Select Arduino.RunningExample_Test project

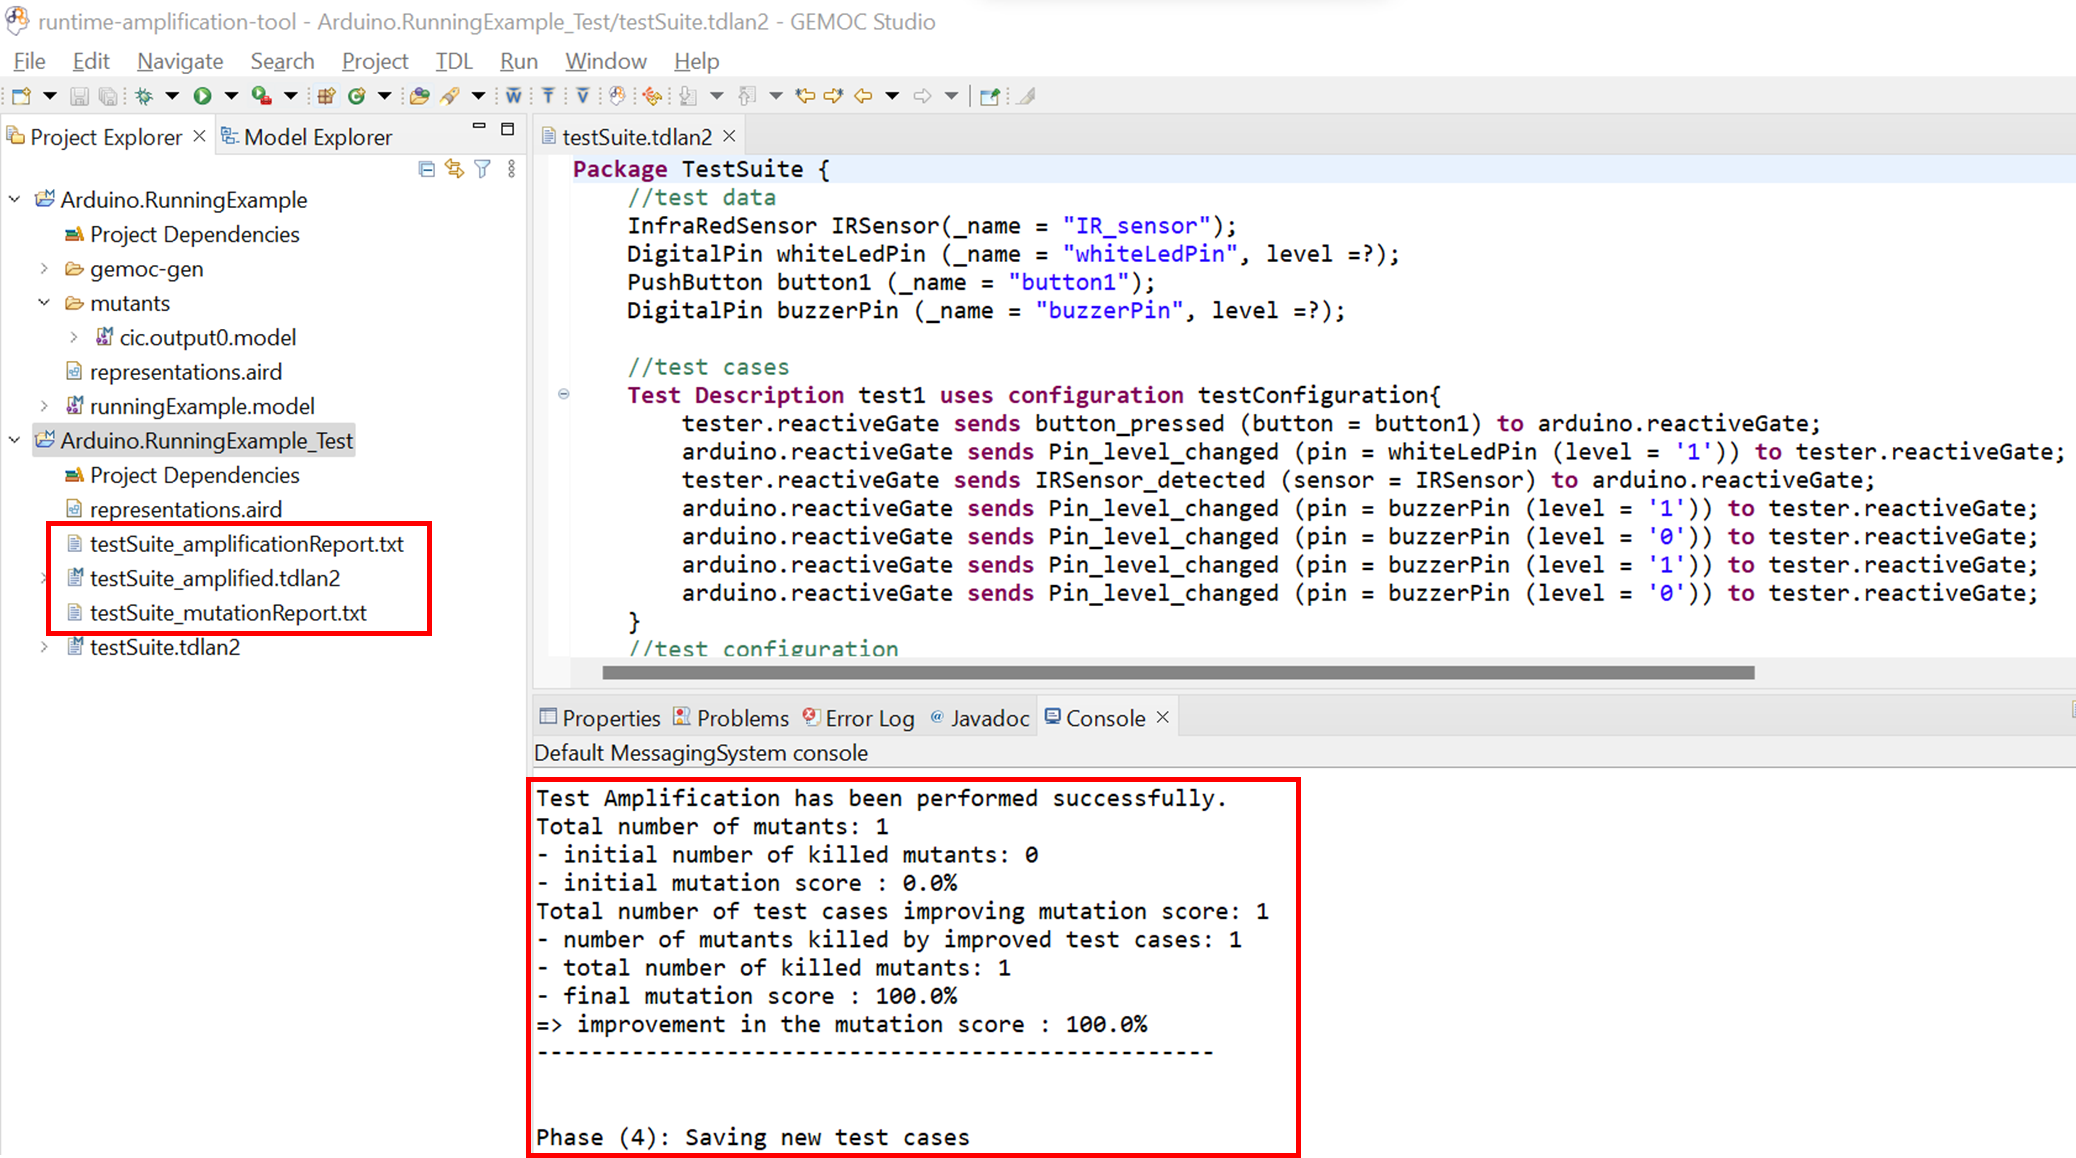[194, 441]
